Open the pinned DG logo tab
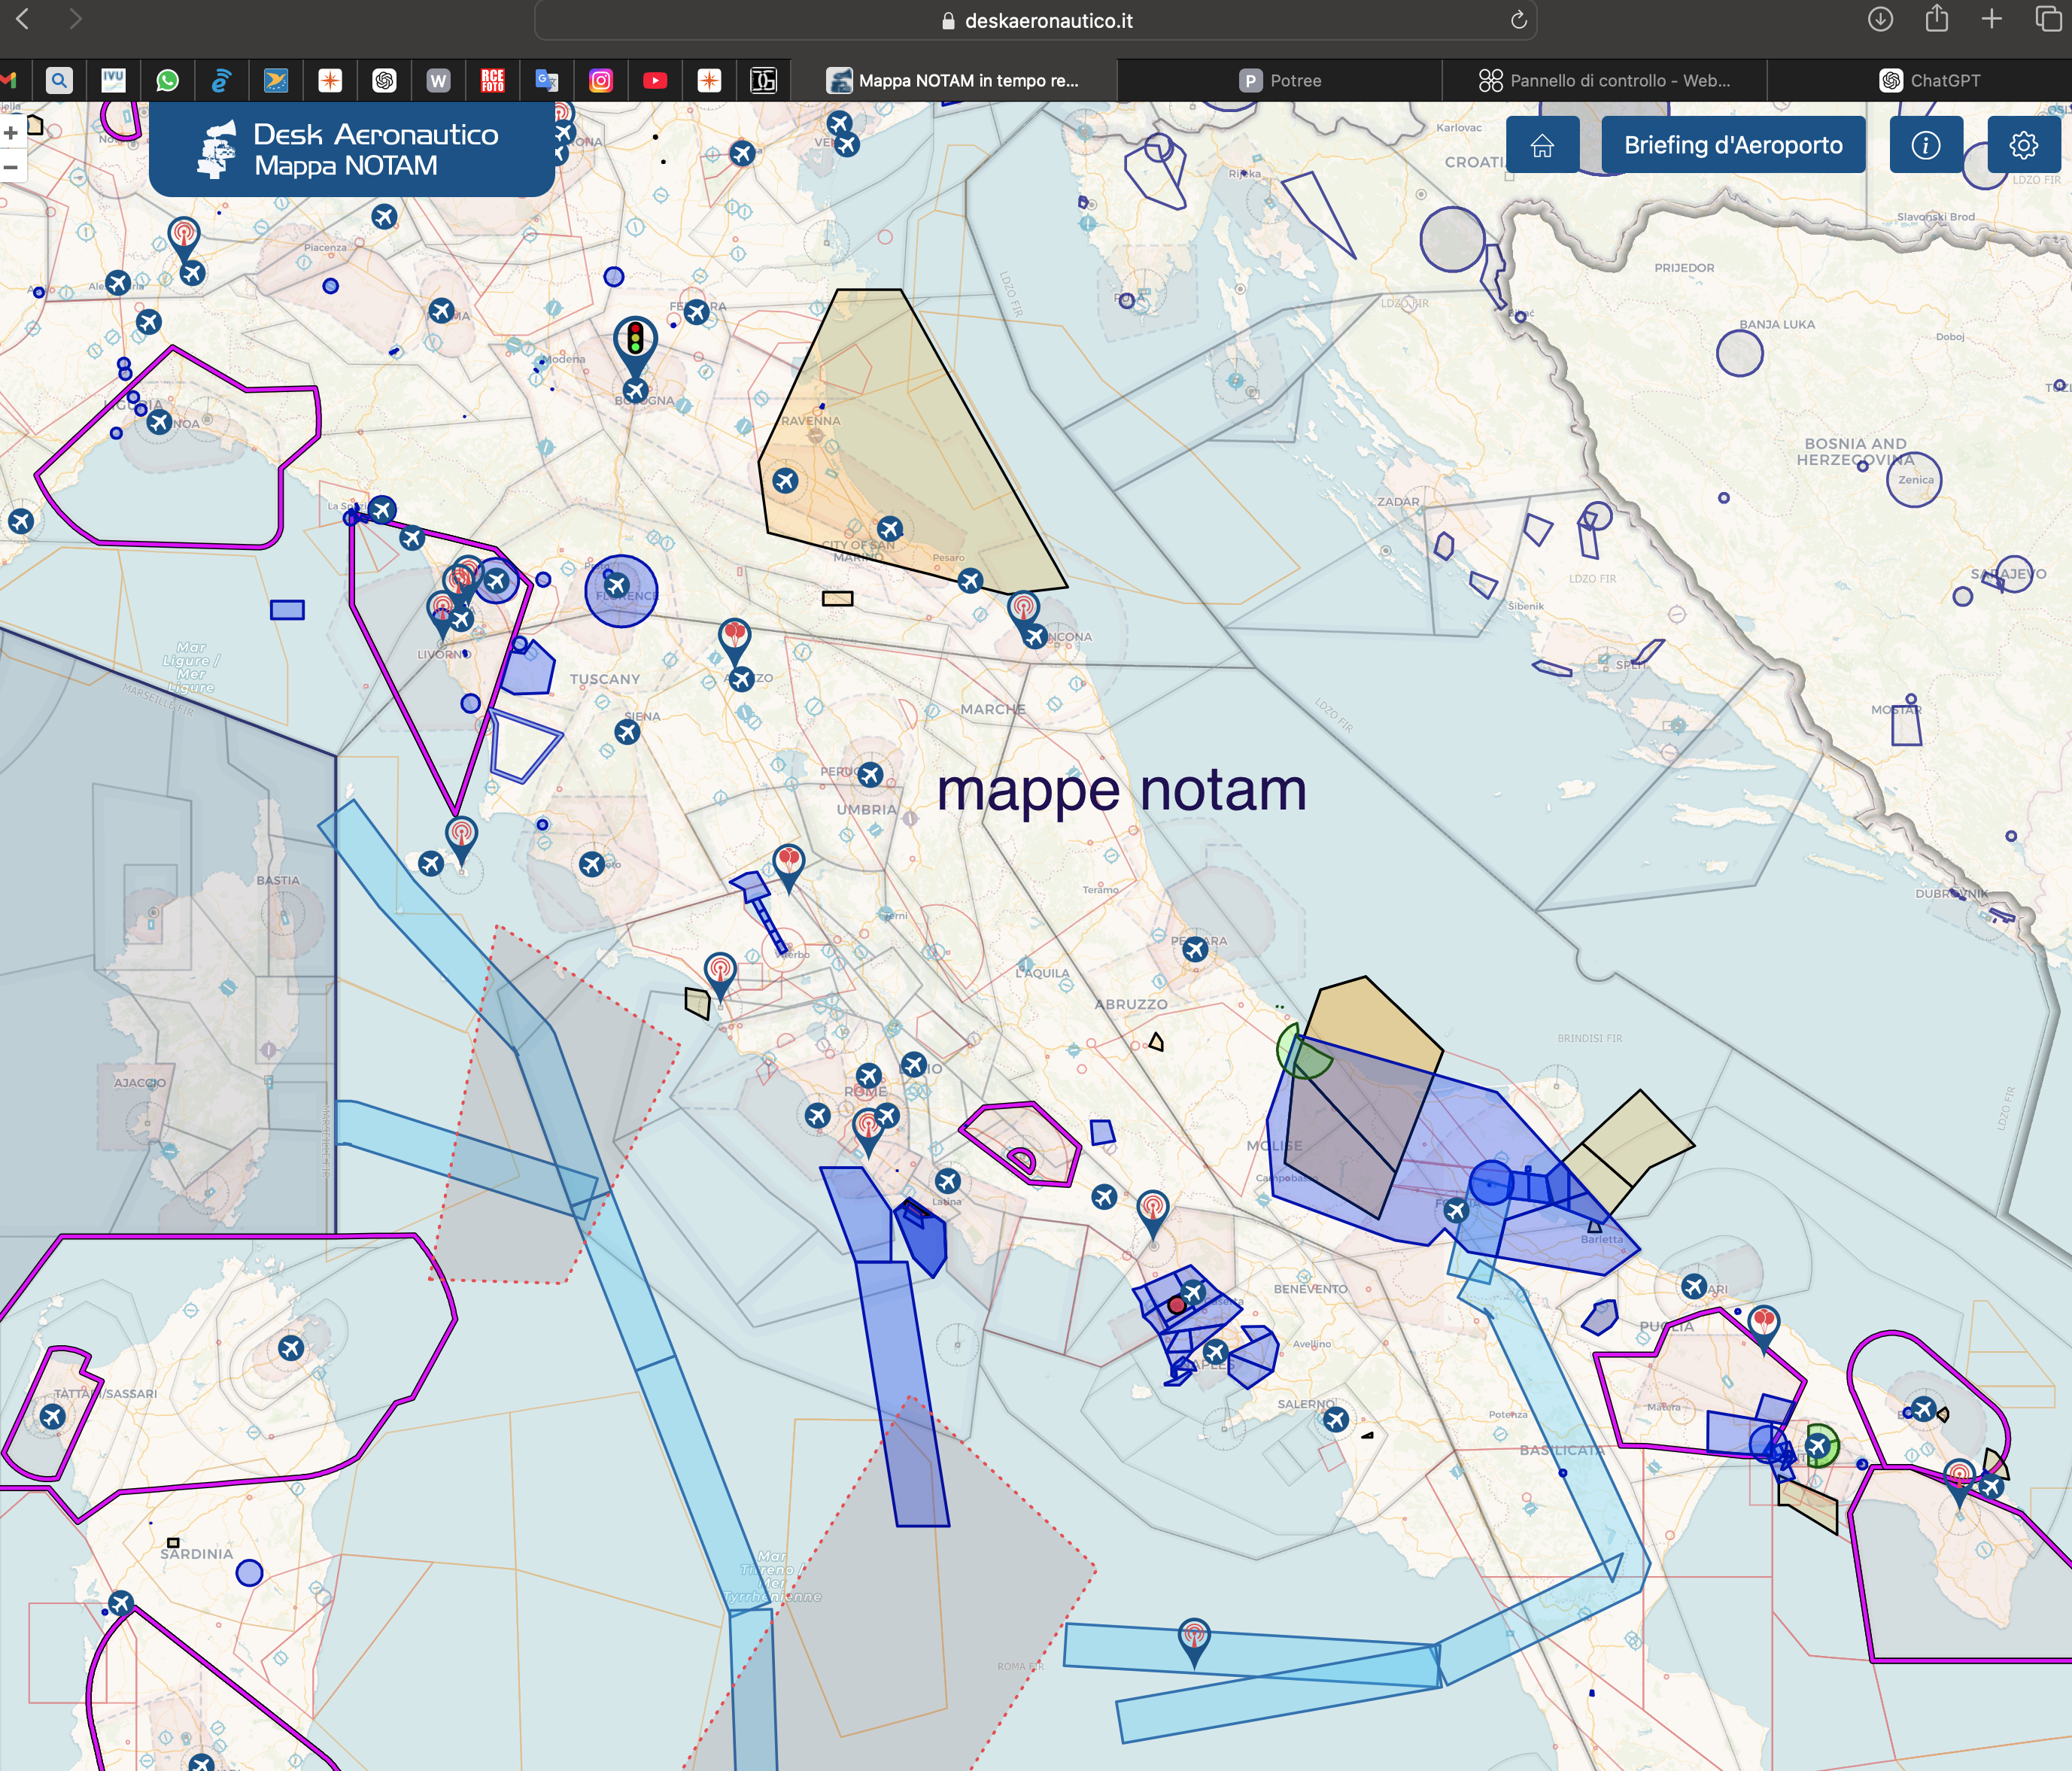 763,80
